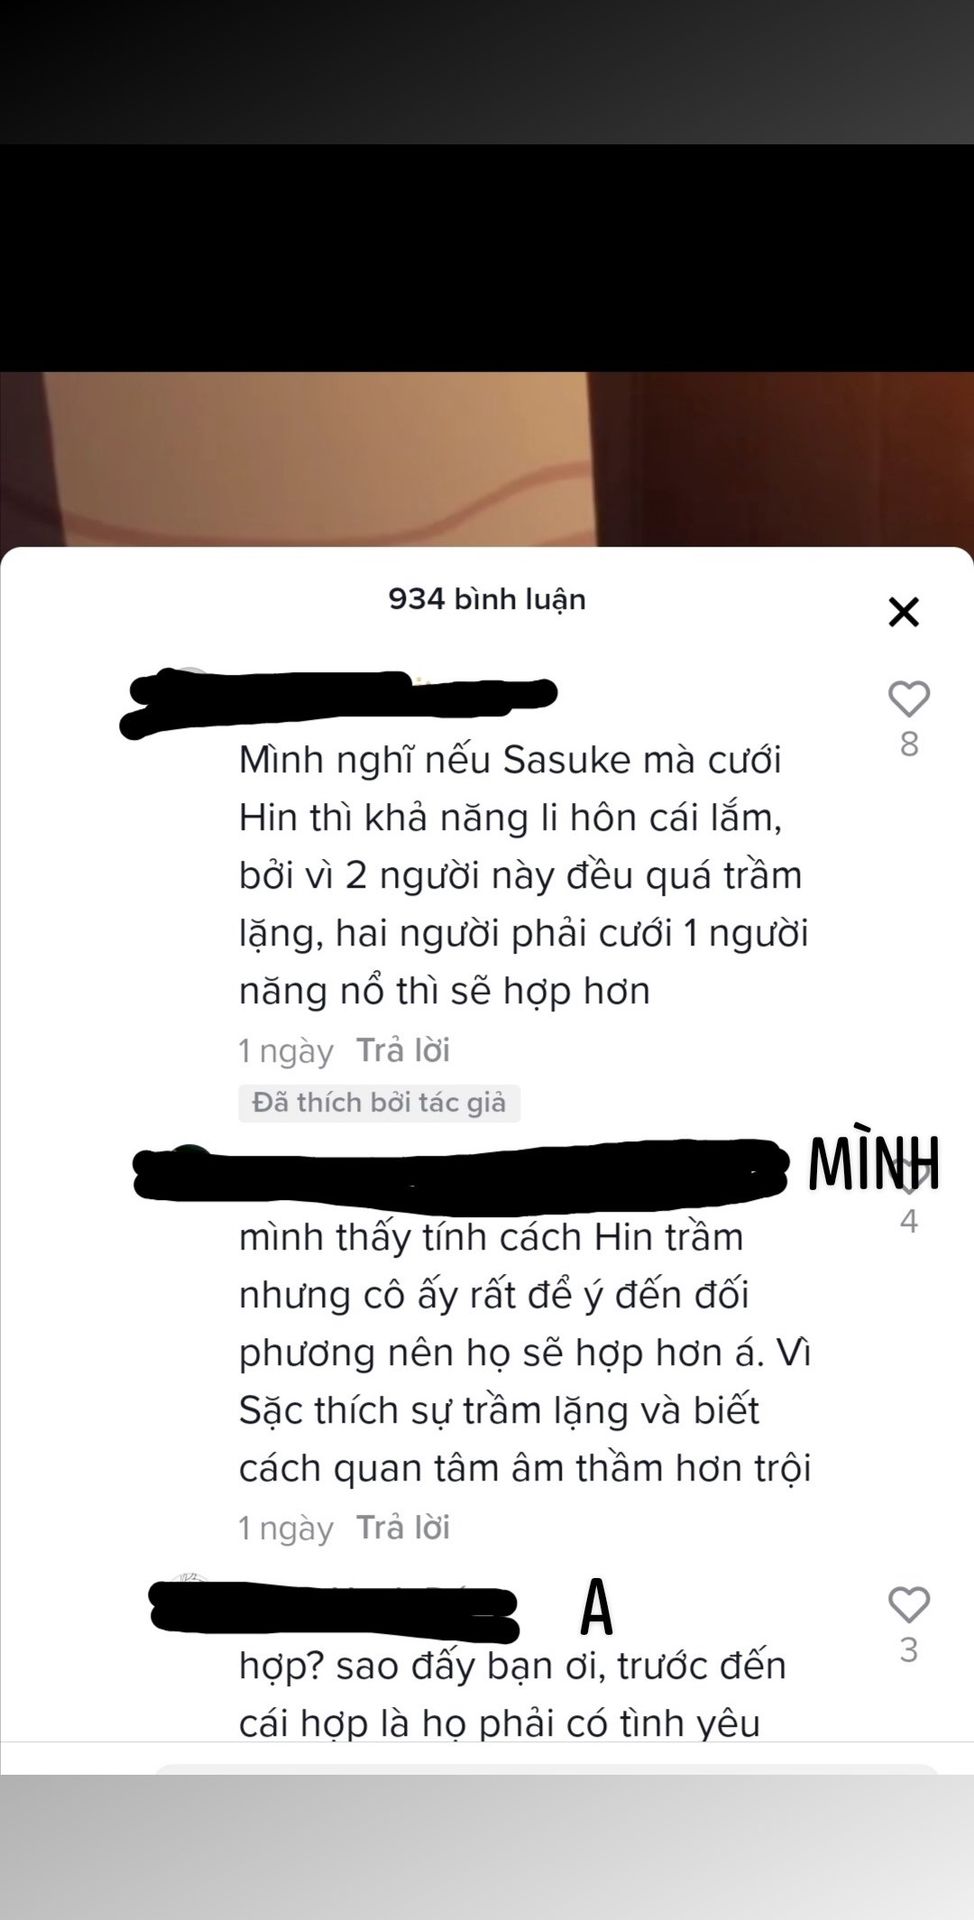
Task: Select the comment starting 'mình thấy tính cách Hin'
Action: [x=525, y=1352]
